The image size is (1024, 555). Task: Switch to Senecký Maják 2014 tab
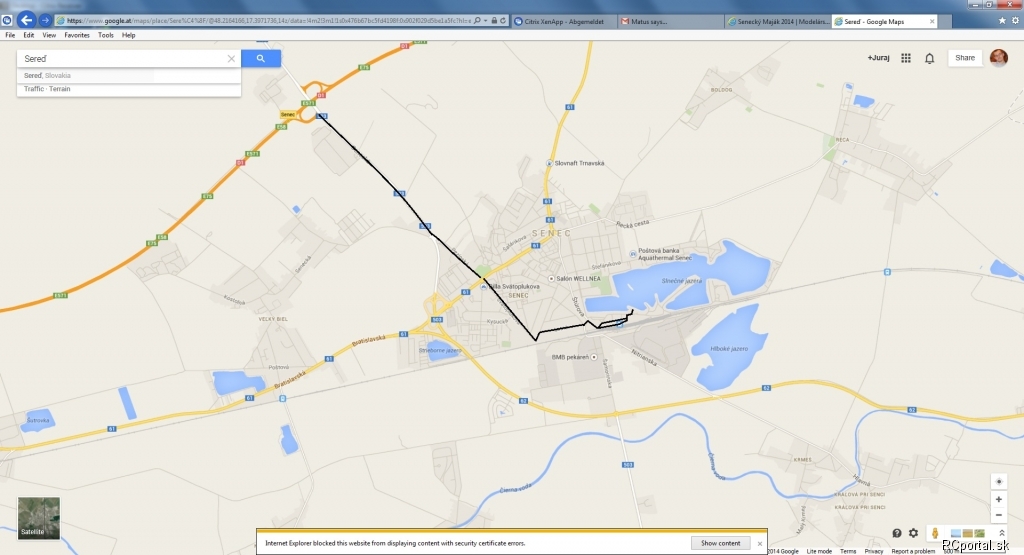pos(777,22)
